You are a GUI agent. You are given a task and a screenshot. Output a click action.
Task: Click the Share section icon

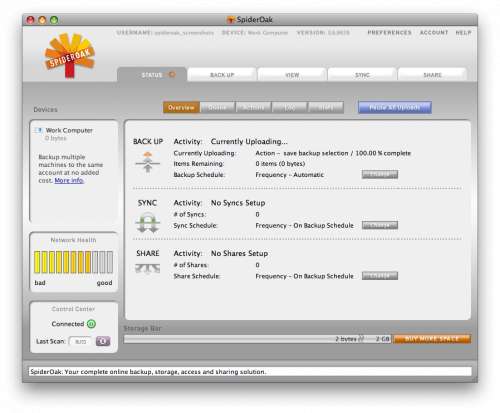coord(148,269)
